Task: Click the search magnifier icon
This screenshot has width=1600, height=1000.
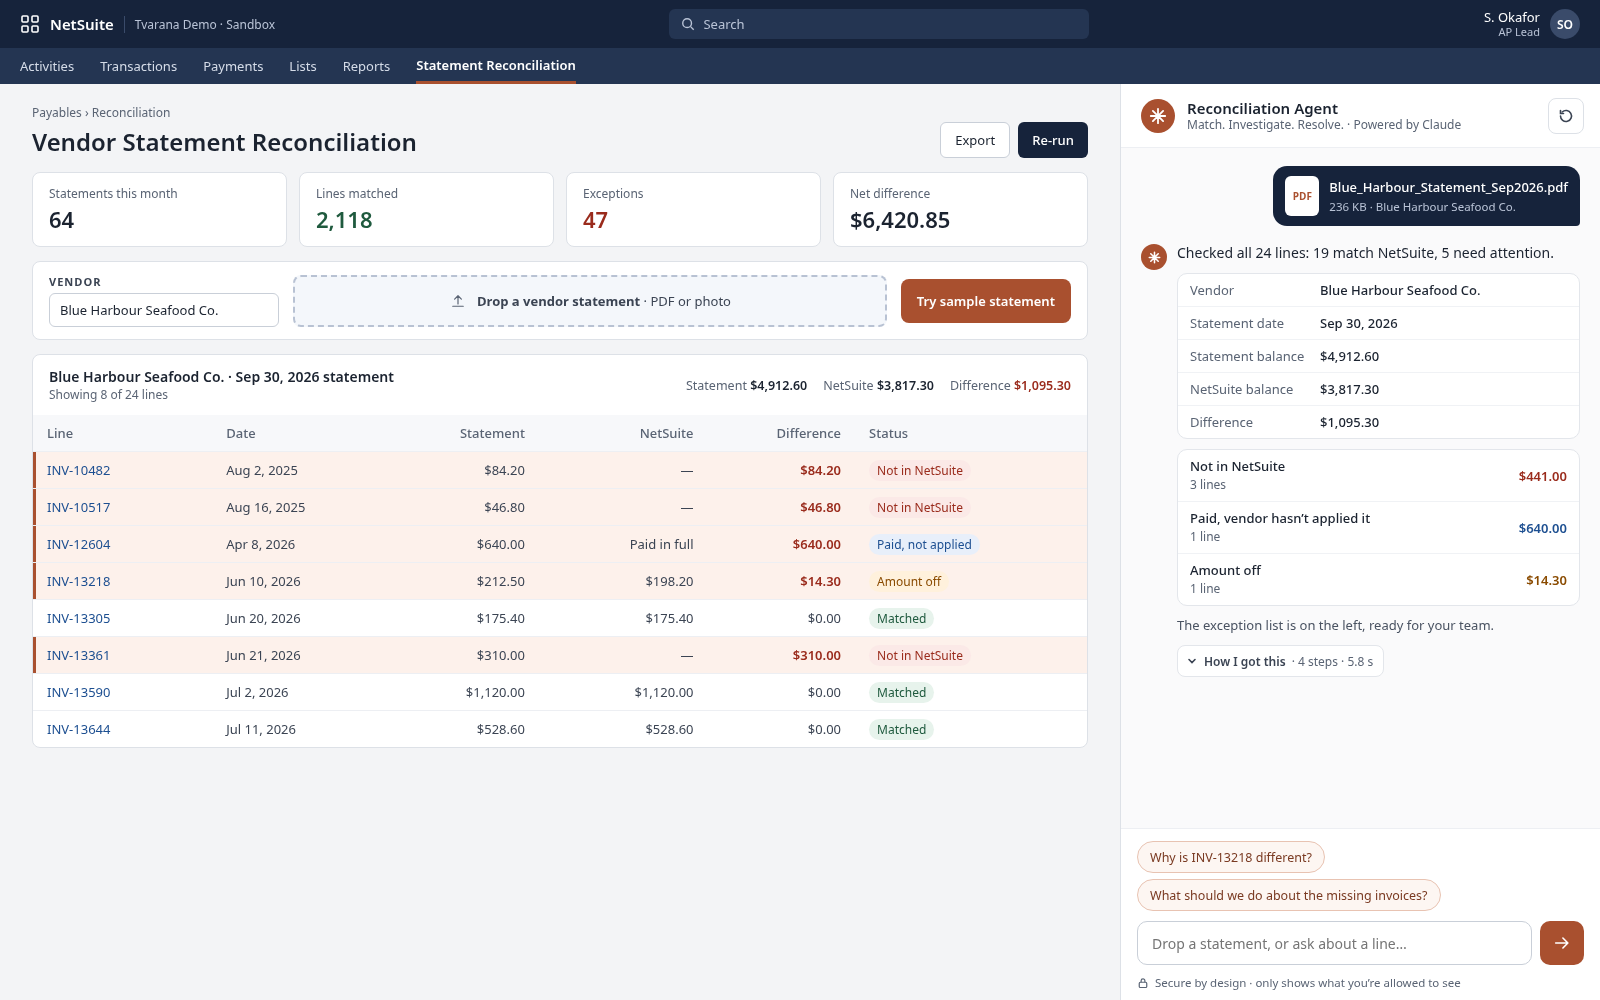Action: pos(688,24)
